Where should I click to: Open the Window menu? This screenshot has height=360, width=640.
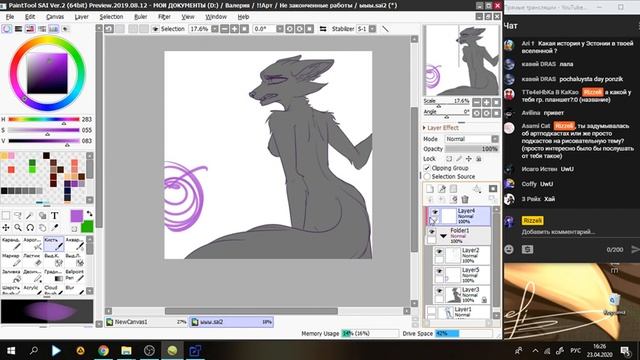pyautogui.click(x=216, y=17)
